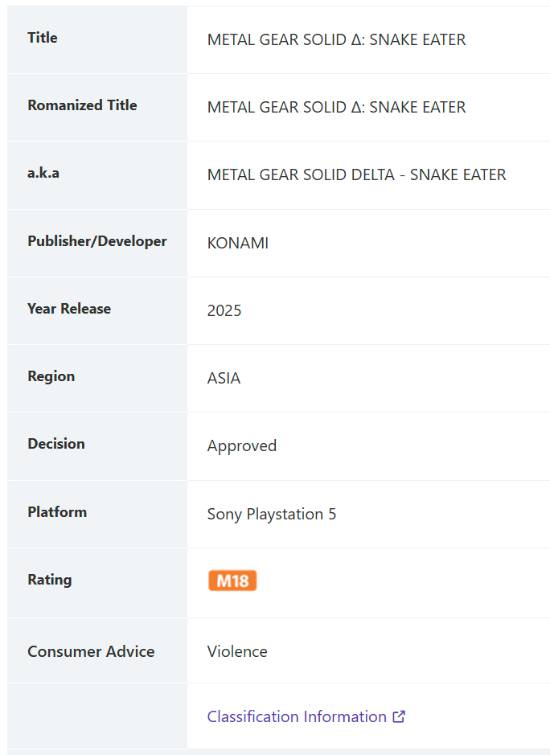550x755 pixels.
Task: Click the 2025 year release value
Action: tap(224, 311)
